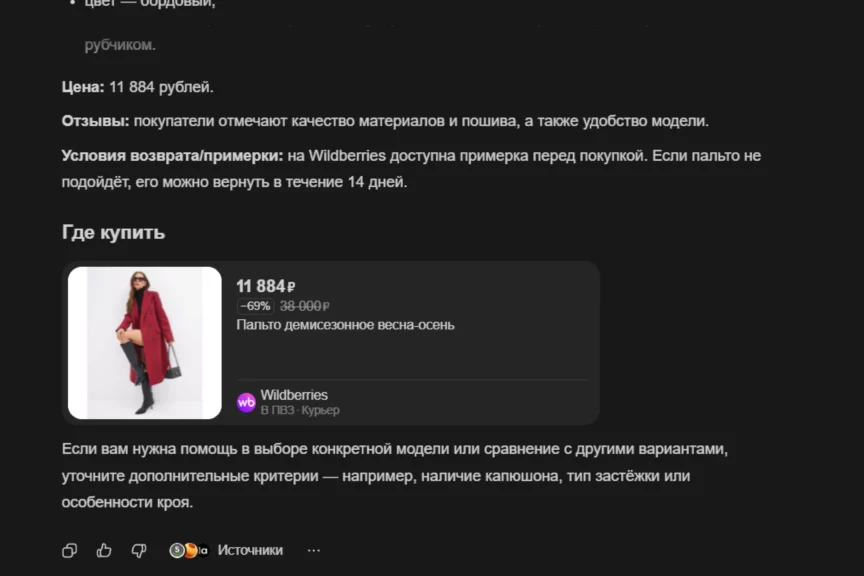Open the three-dot more options menu
The width and height of the screenshot is (864, 576).
pos(314,550)
